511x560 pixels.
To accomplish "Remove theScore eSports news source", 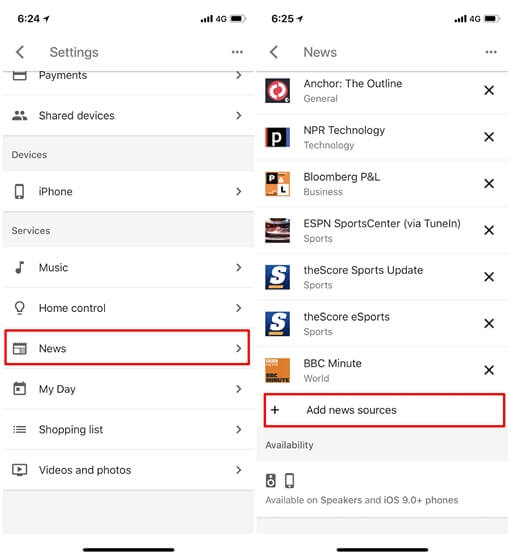I will point(489,324).
